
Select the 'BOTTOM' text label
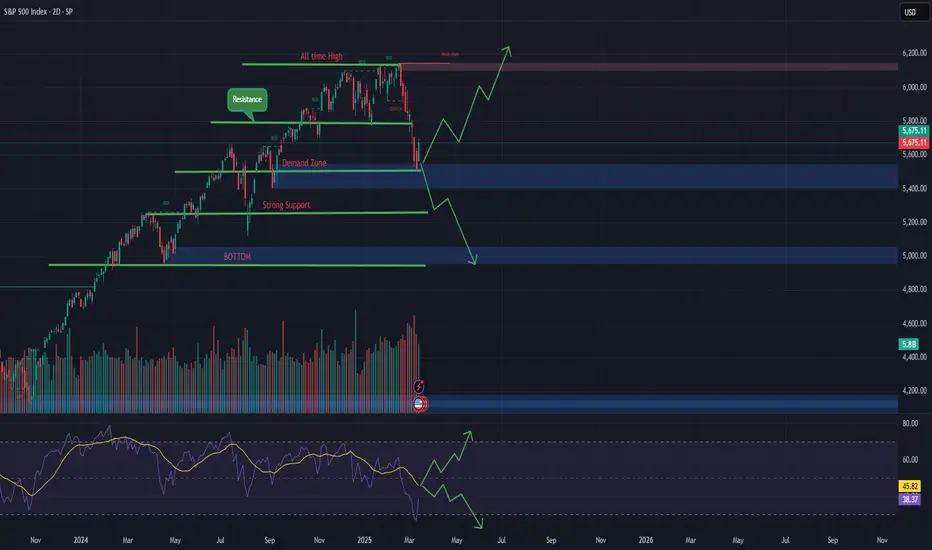[237, 257]
